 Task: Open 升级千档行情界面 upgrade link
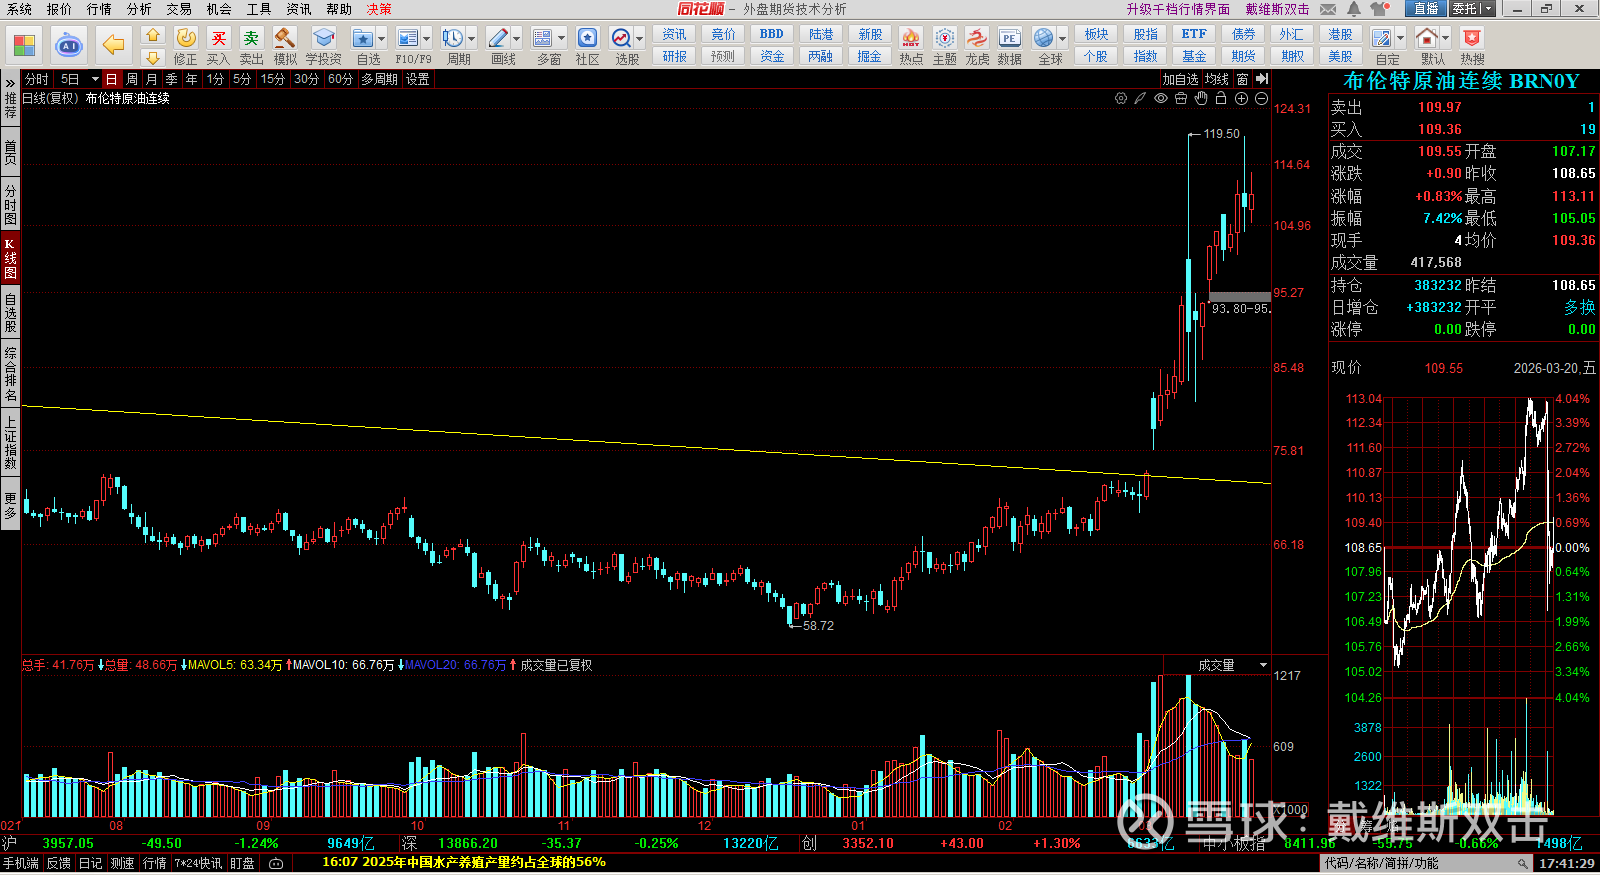click(x=1178, y=9)
